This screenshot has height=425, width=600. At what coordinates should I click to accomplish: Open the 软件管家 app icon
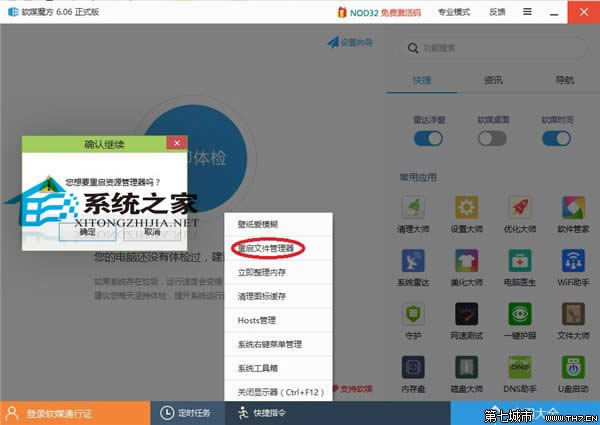(571, 207)
